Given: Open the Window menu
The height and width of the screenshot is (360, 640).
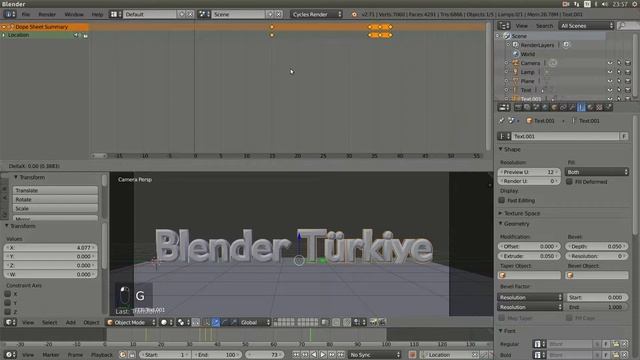Looking at the screenshot, I should [74, 14].
